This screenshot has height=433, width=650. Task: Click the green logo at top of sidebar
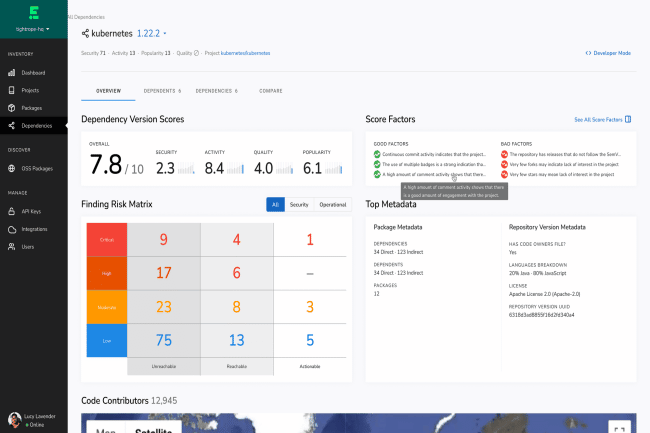(34, 13)
